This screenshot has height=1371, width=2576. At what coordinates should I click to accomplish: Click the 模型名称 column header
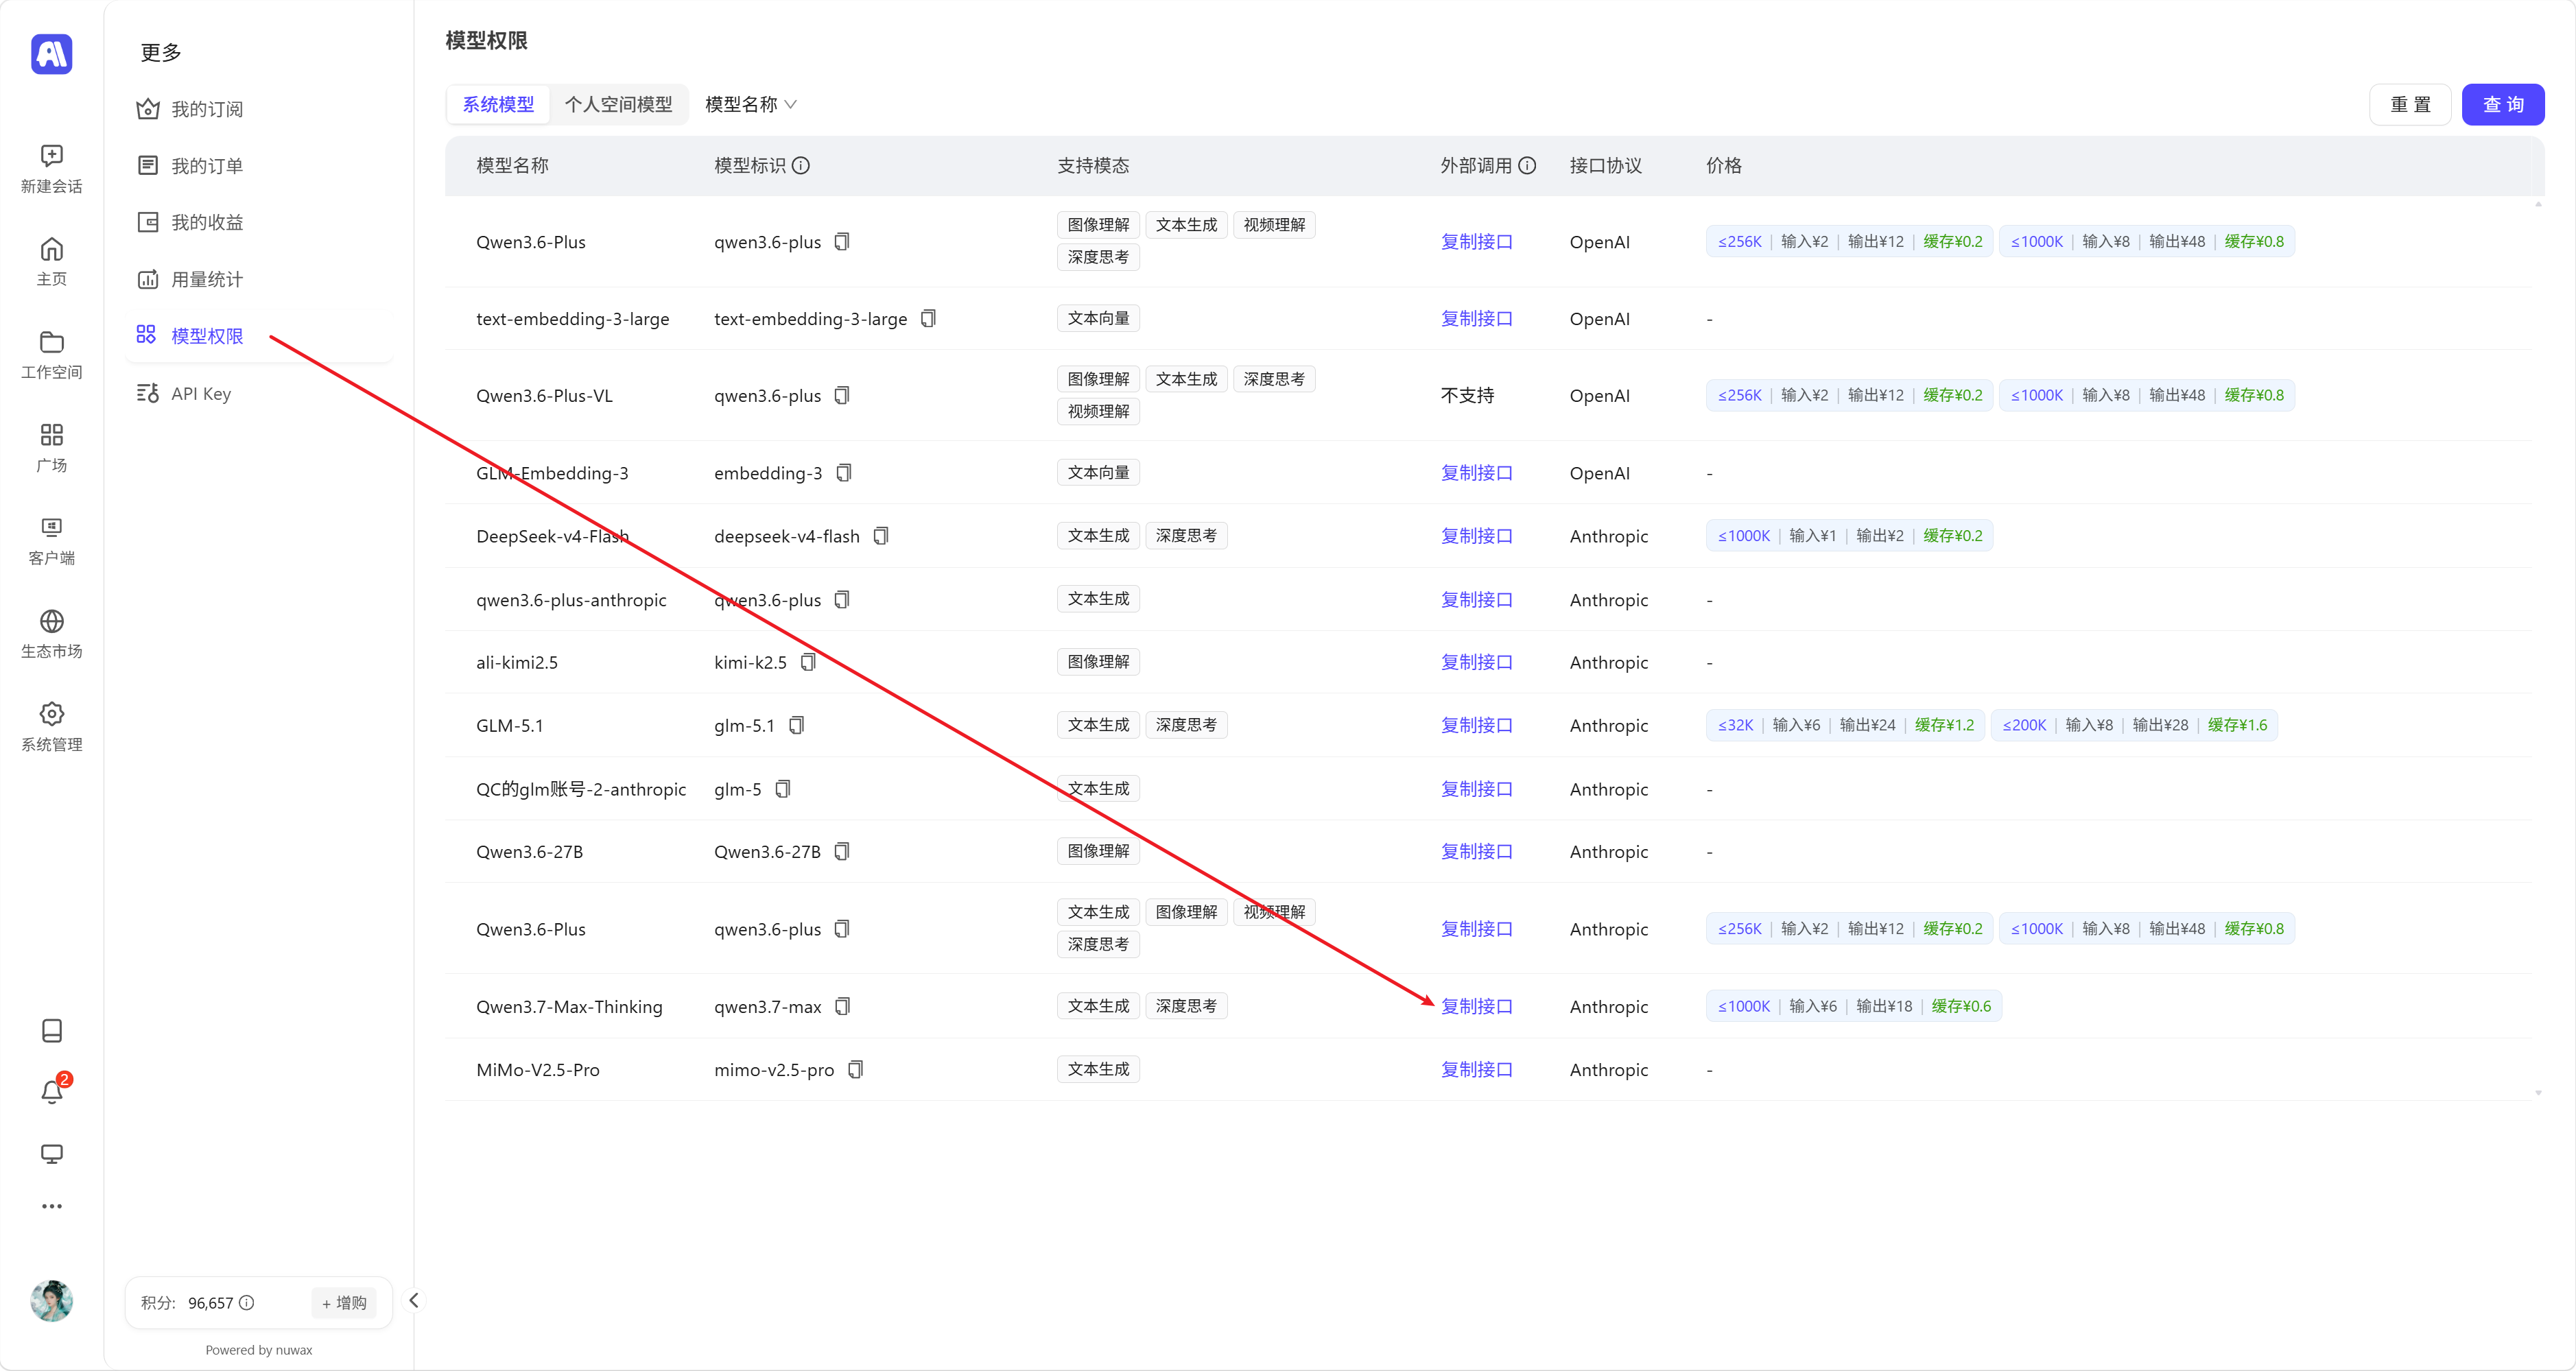[x=512, y=165]
